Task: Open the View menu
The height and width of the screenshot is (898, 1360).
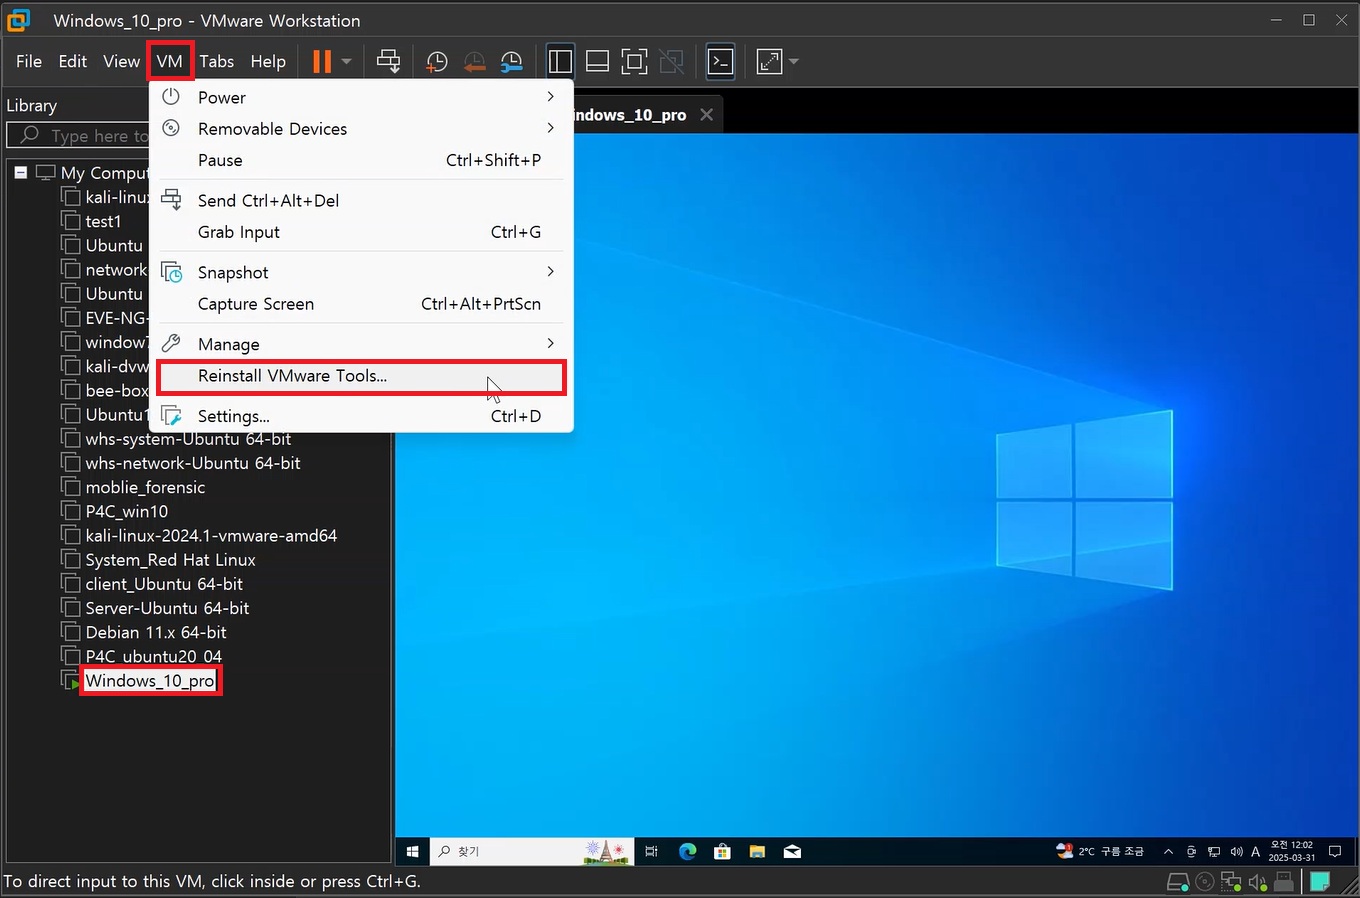Action: 121,61
